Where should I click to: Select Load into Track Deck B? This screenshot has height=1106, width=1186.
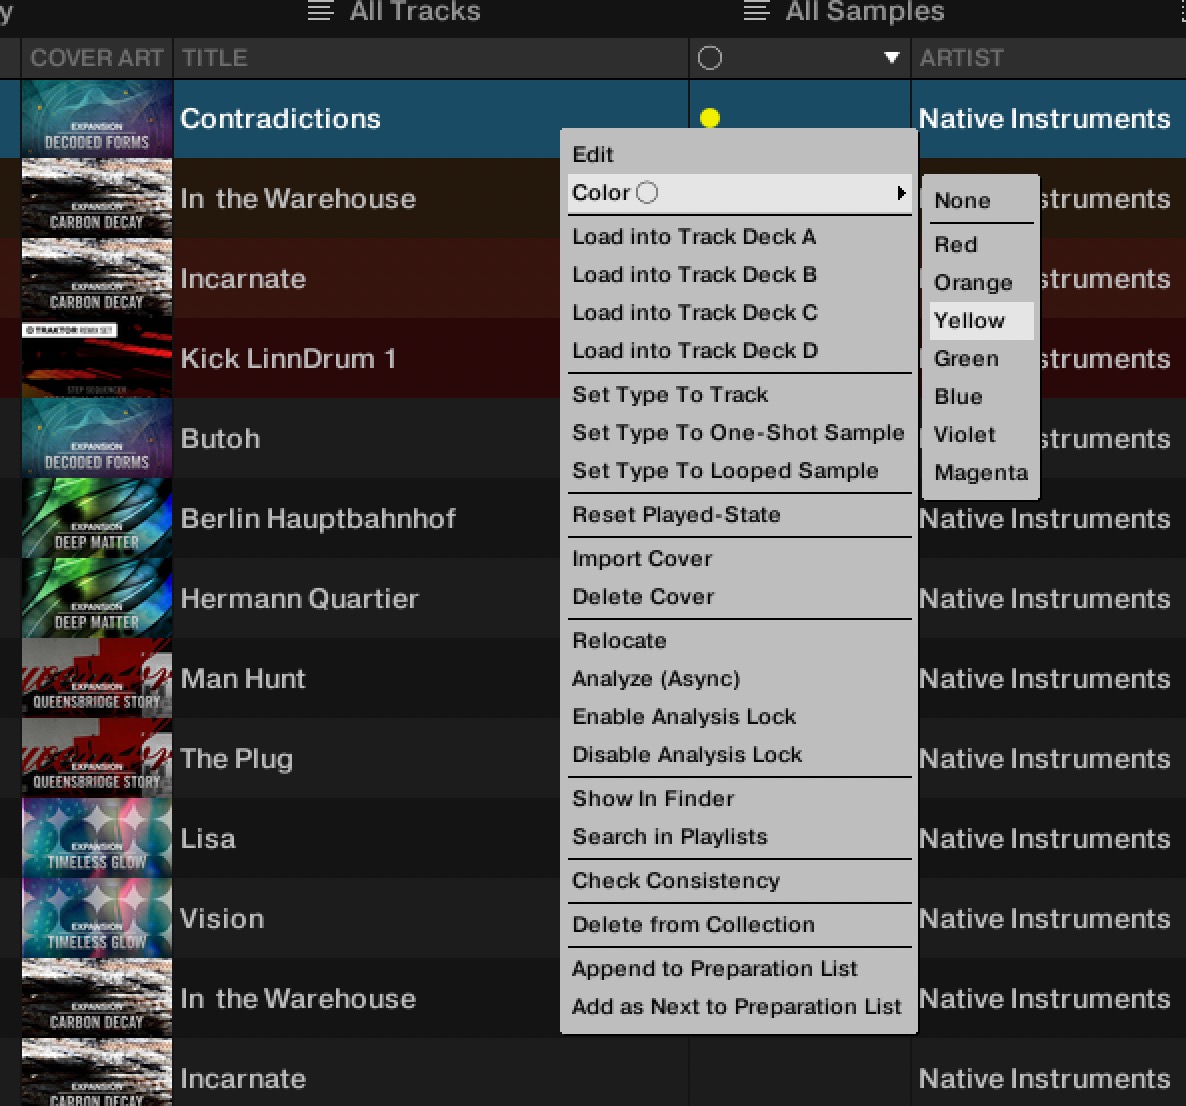[694, 275]
